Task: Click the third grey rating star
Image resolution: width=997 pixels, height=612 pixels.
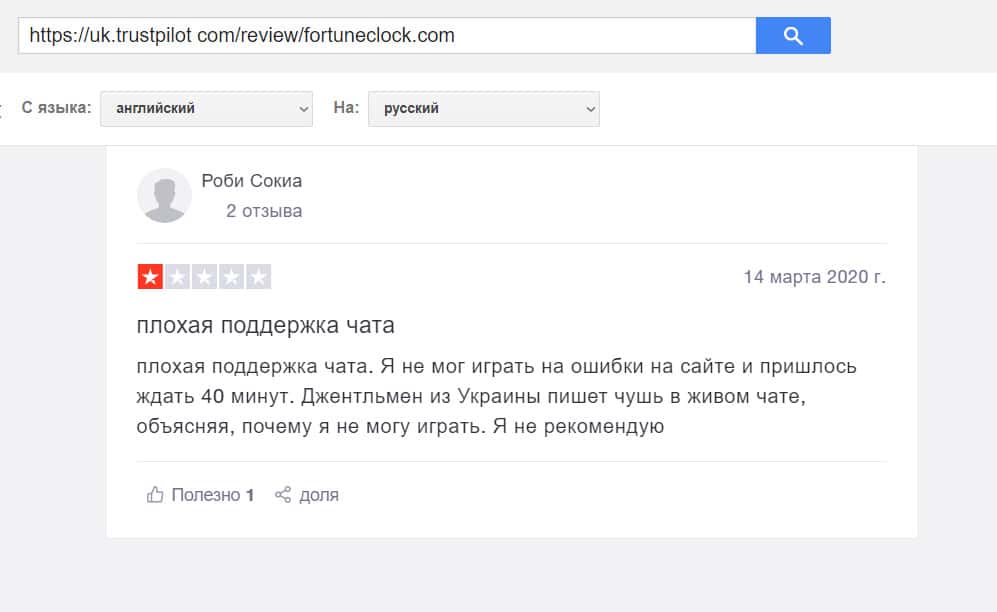Action: click(x=204, y=277)
